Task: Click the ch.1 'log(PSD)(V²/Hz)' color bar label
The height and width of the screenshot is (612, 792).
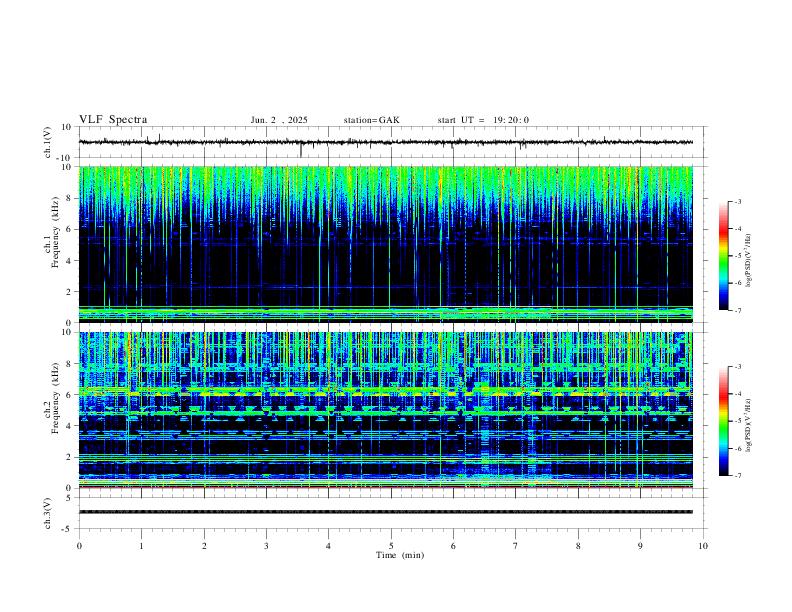Action: point(749,261)
